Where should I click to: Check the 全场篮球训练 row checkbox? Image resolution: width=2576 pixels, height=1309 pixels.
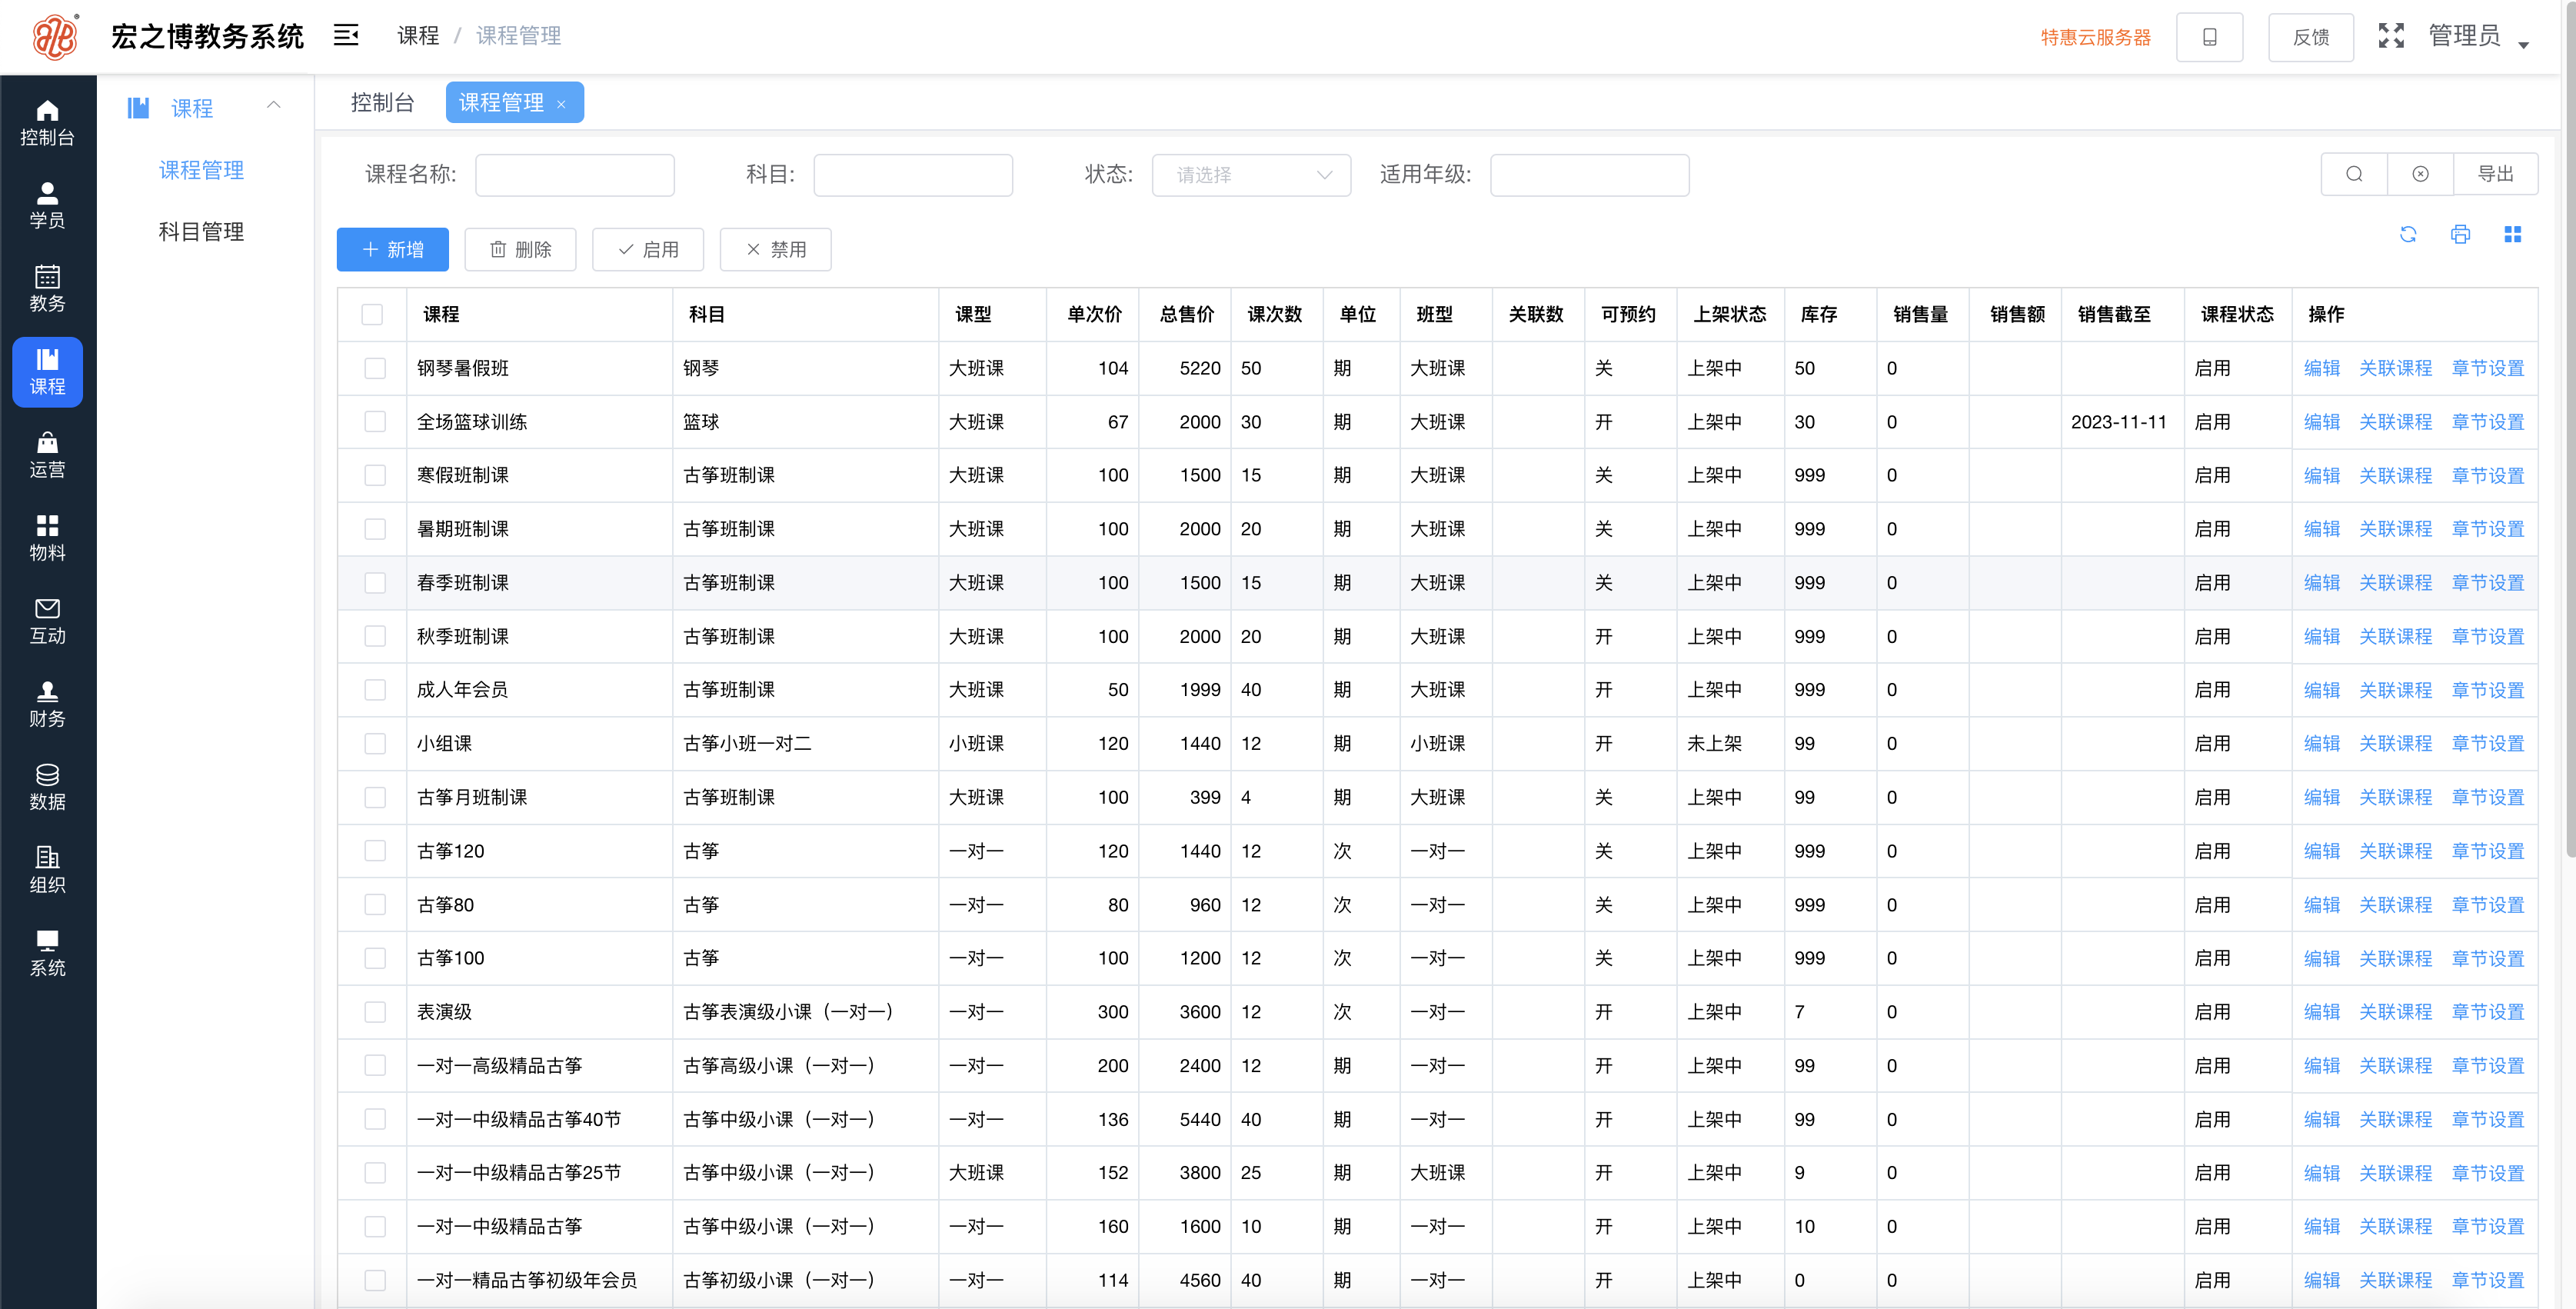tap(375, 422)
